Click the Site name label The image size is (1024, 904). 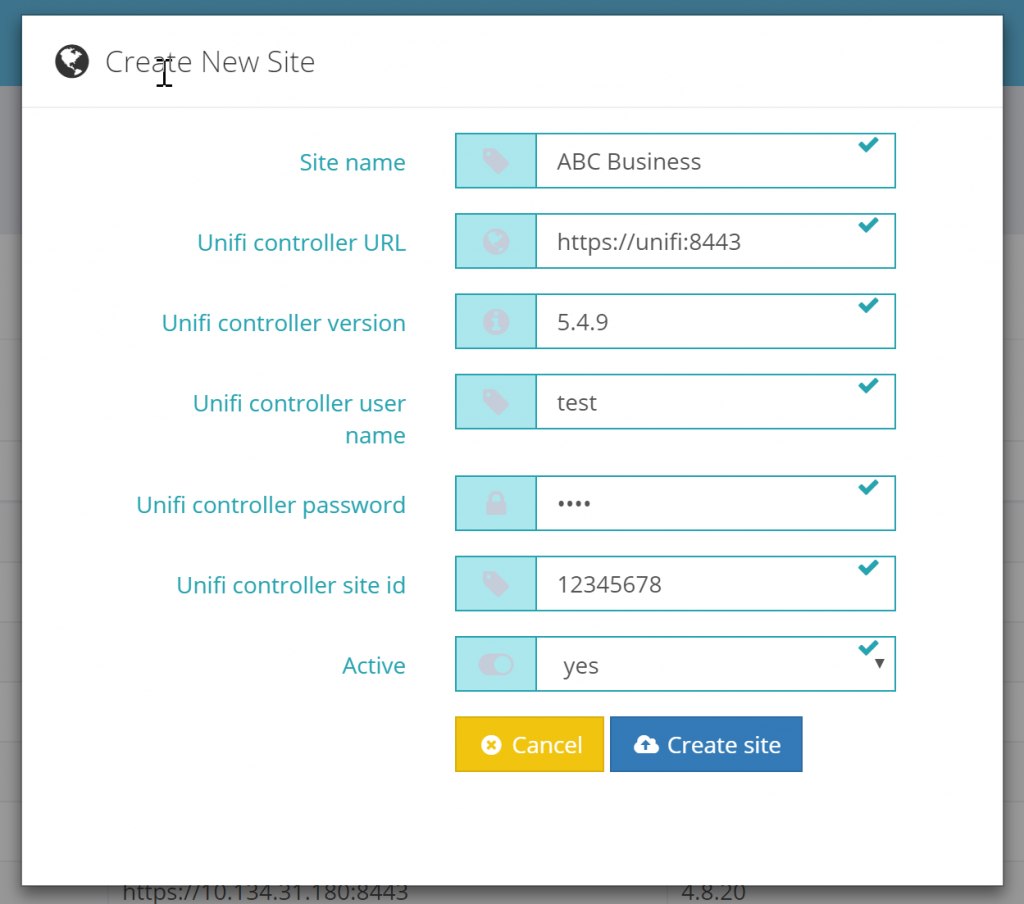(353, 162)
